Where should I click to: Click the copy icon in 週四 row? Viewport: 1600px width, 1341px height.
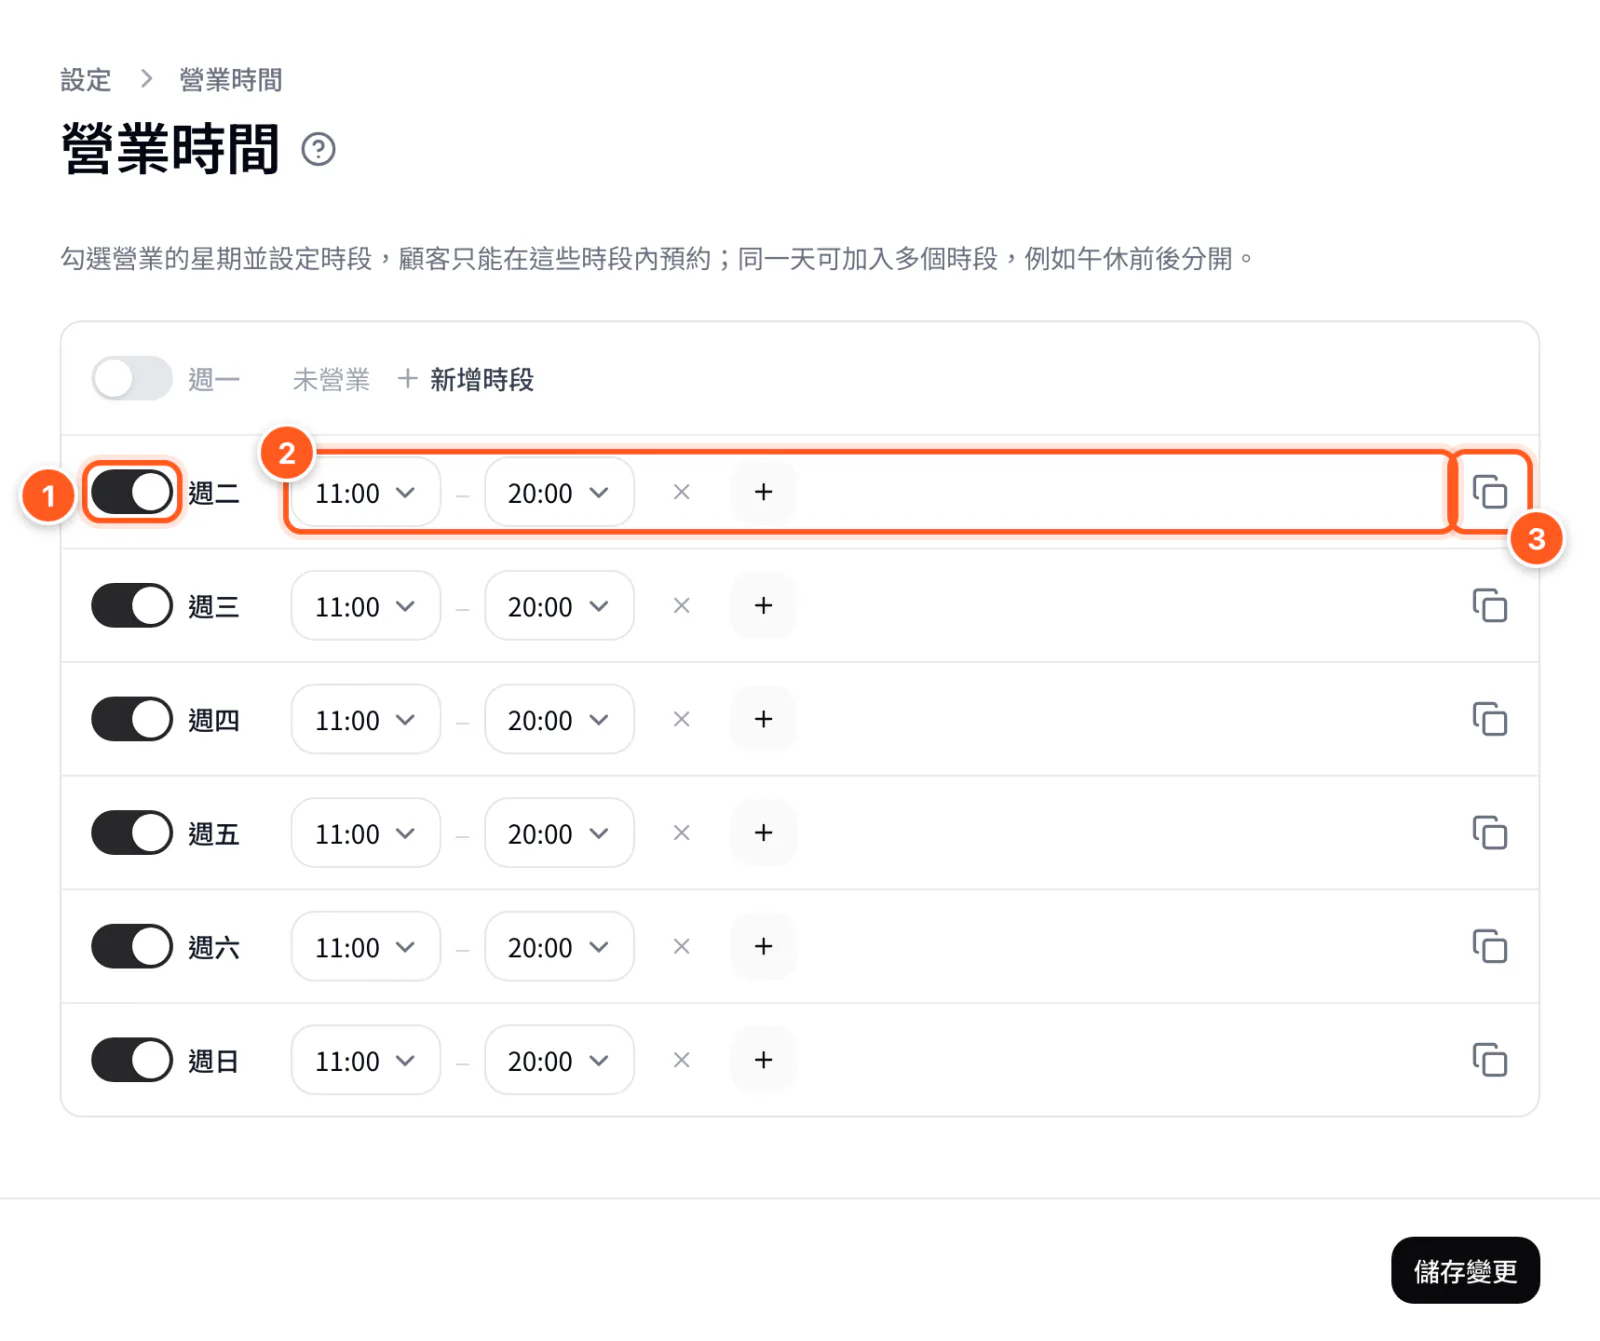[1490, 719]
